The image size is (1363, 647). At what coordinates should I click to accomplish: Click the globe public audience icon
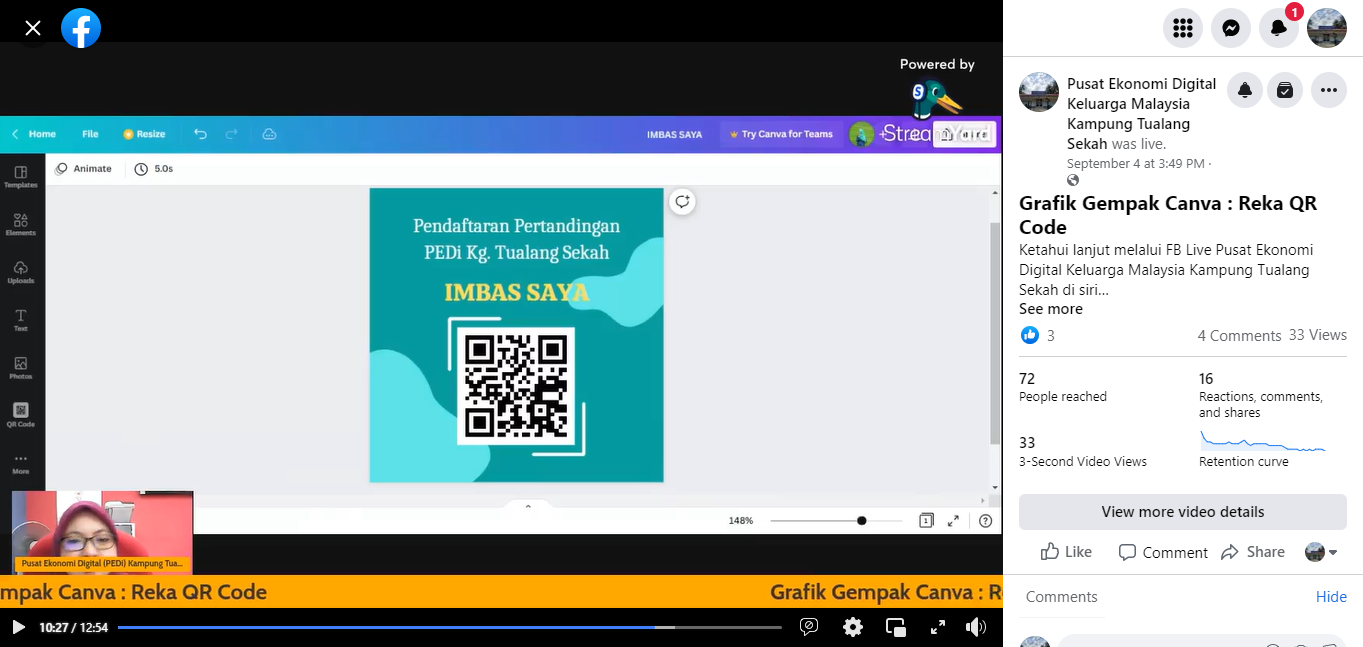[x=1073, y=180]
